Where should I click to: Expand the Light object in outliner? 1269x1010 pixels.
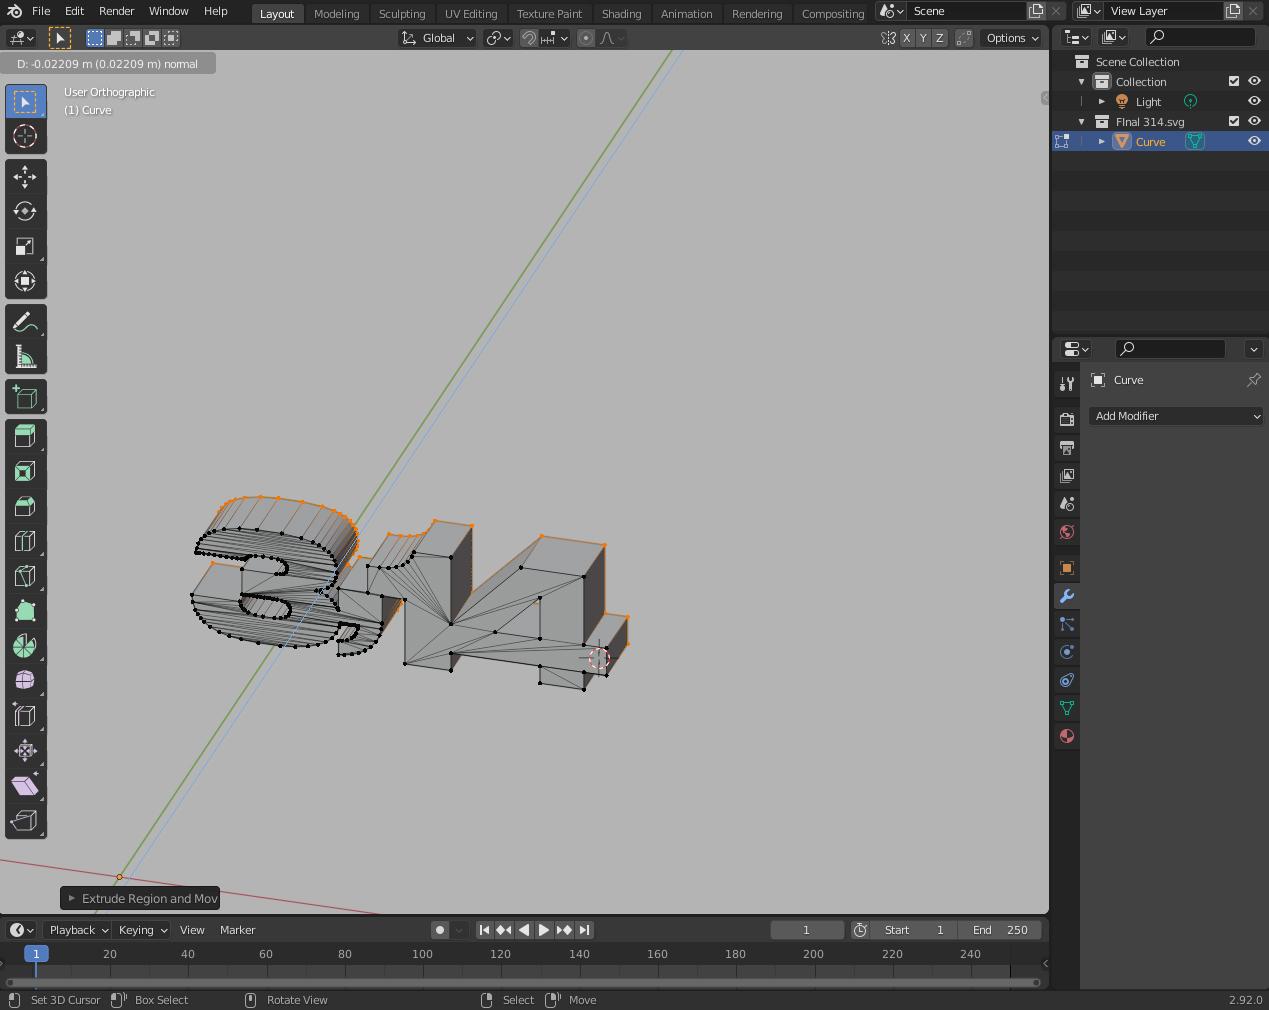(1101, 101)
